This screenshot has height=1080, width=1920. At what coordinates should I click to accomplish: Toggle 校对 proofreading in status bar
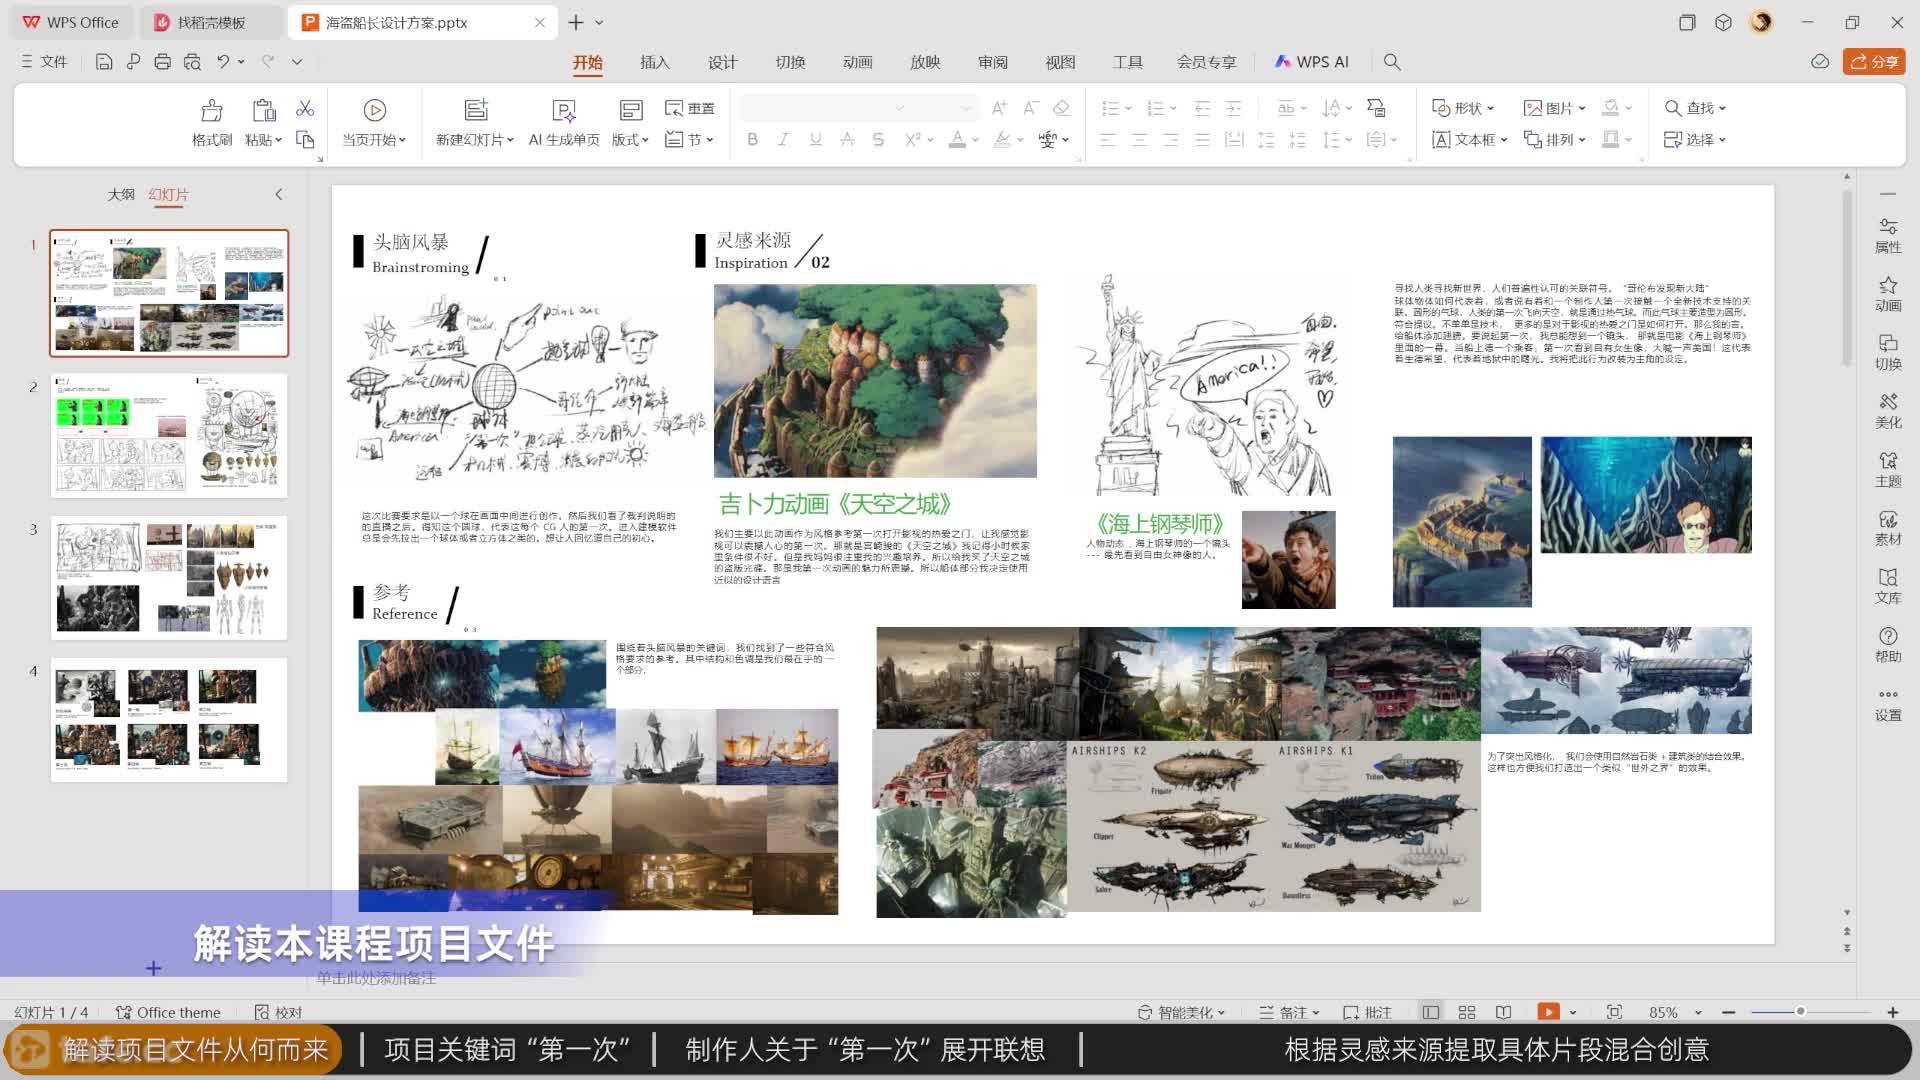pos(278,1012)
